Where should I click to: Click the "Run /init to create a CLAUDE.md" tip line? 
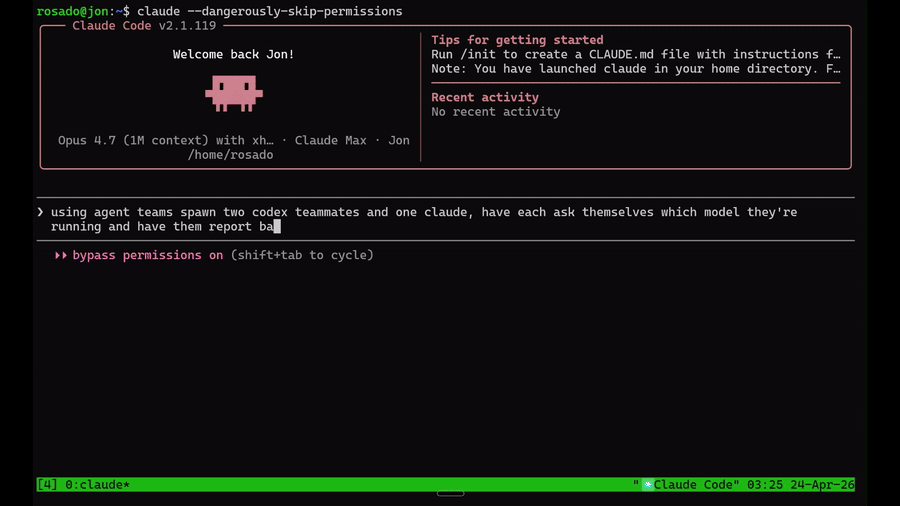pos(635,55)
